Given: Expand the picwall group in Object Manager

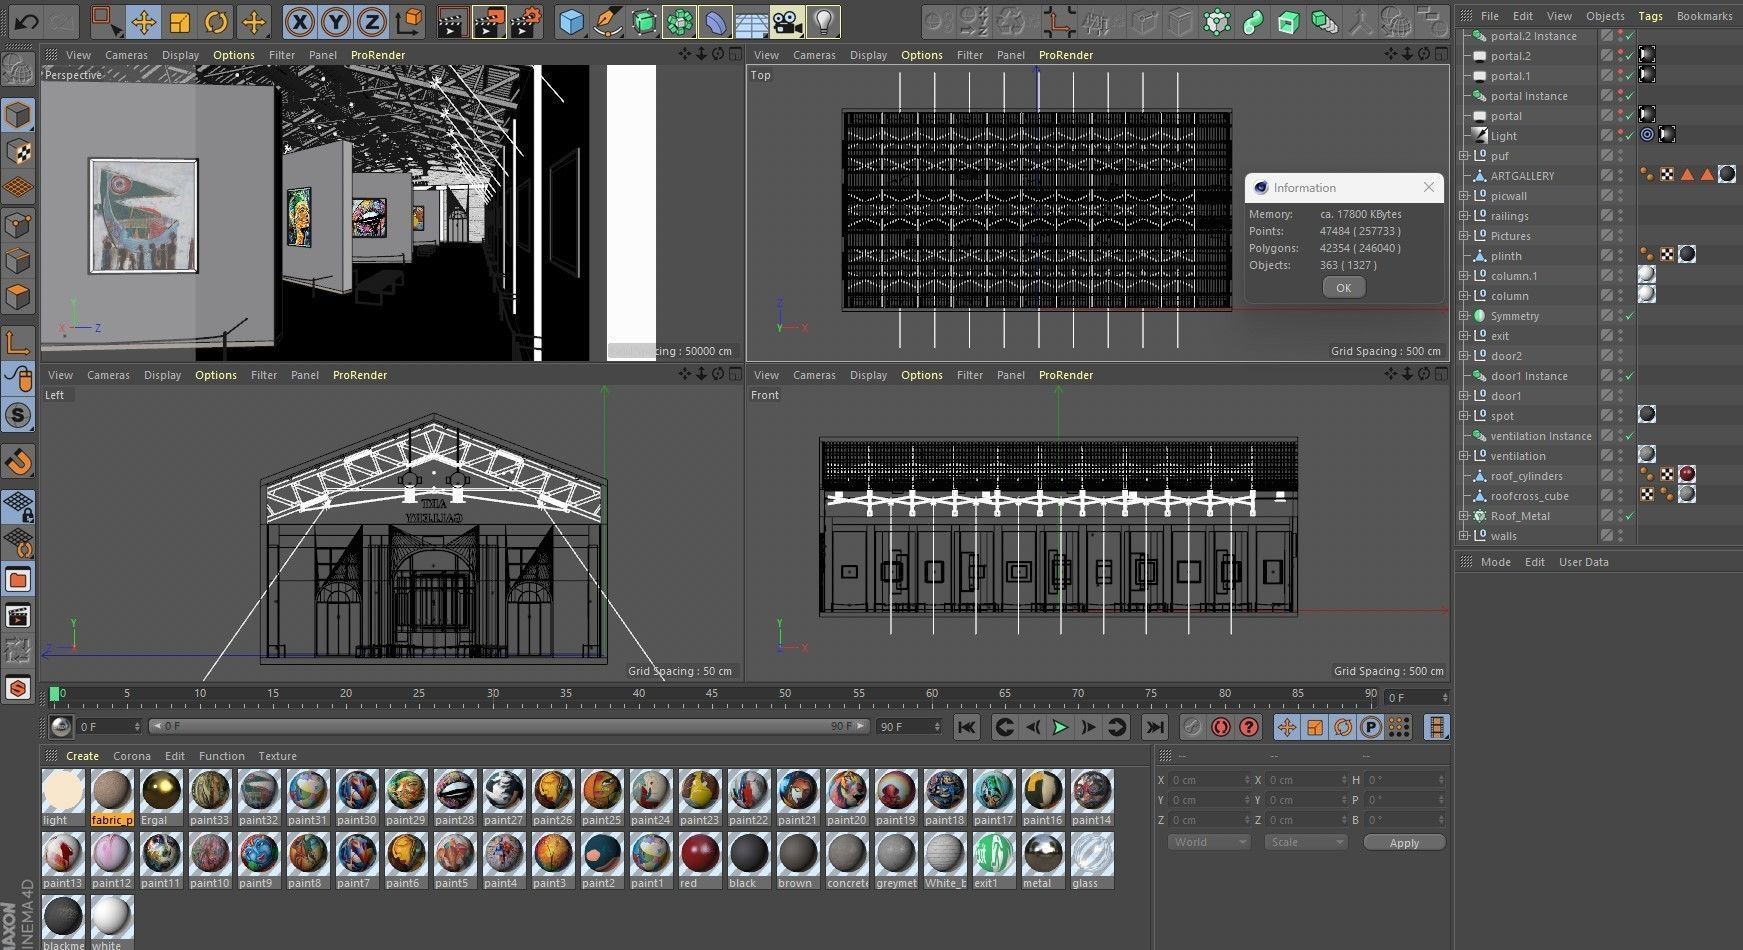Looking at the screenshot, I should (1464, 196).
